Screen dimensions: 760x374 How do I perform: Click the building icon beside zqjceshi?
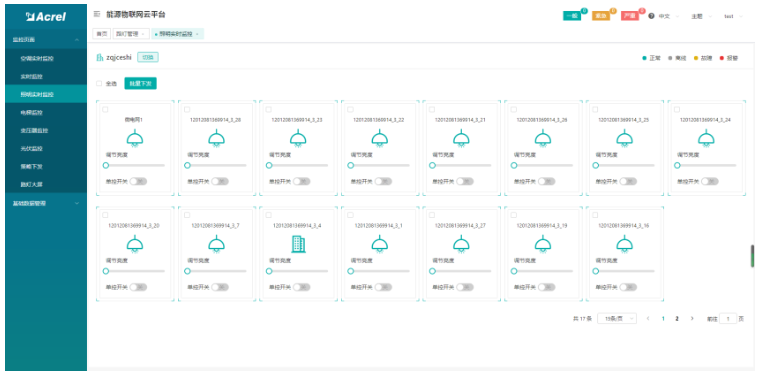100,57
